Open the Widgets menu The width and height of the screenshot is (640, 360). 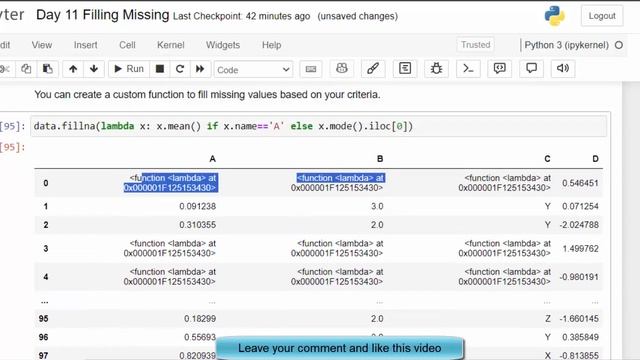(223, 45)
